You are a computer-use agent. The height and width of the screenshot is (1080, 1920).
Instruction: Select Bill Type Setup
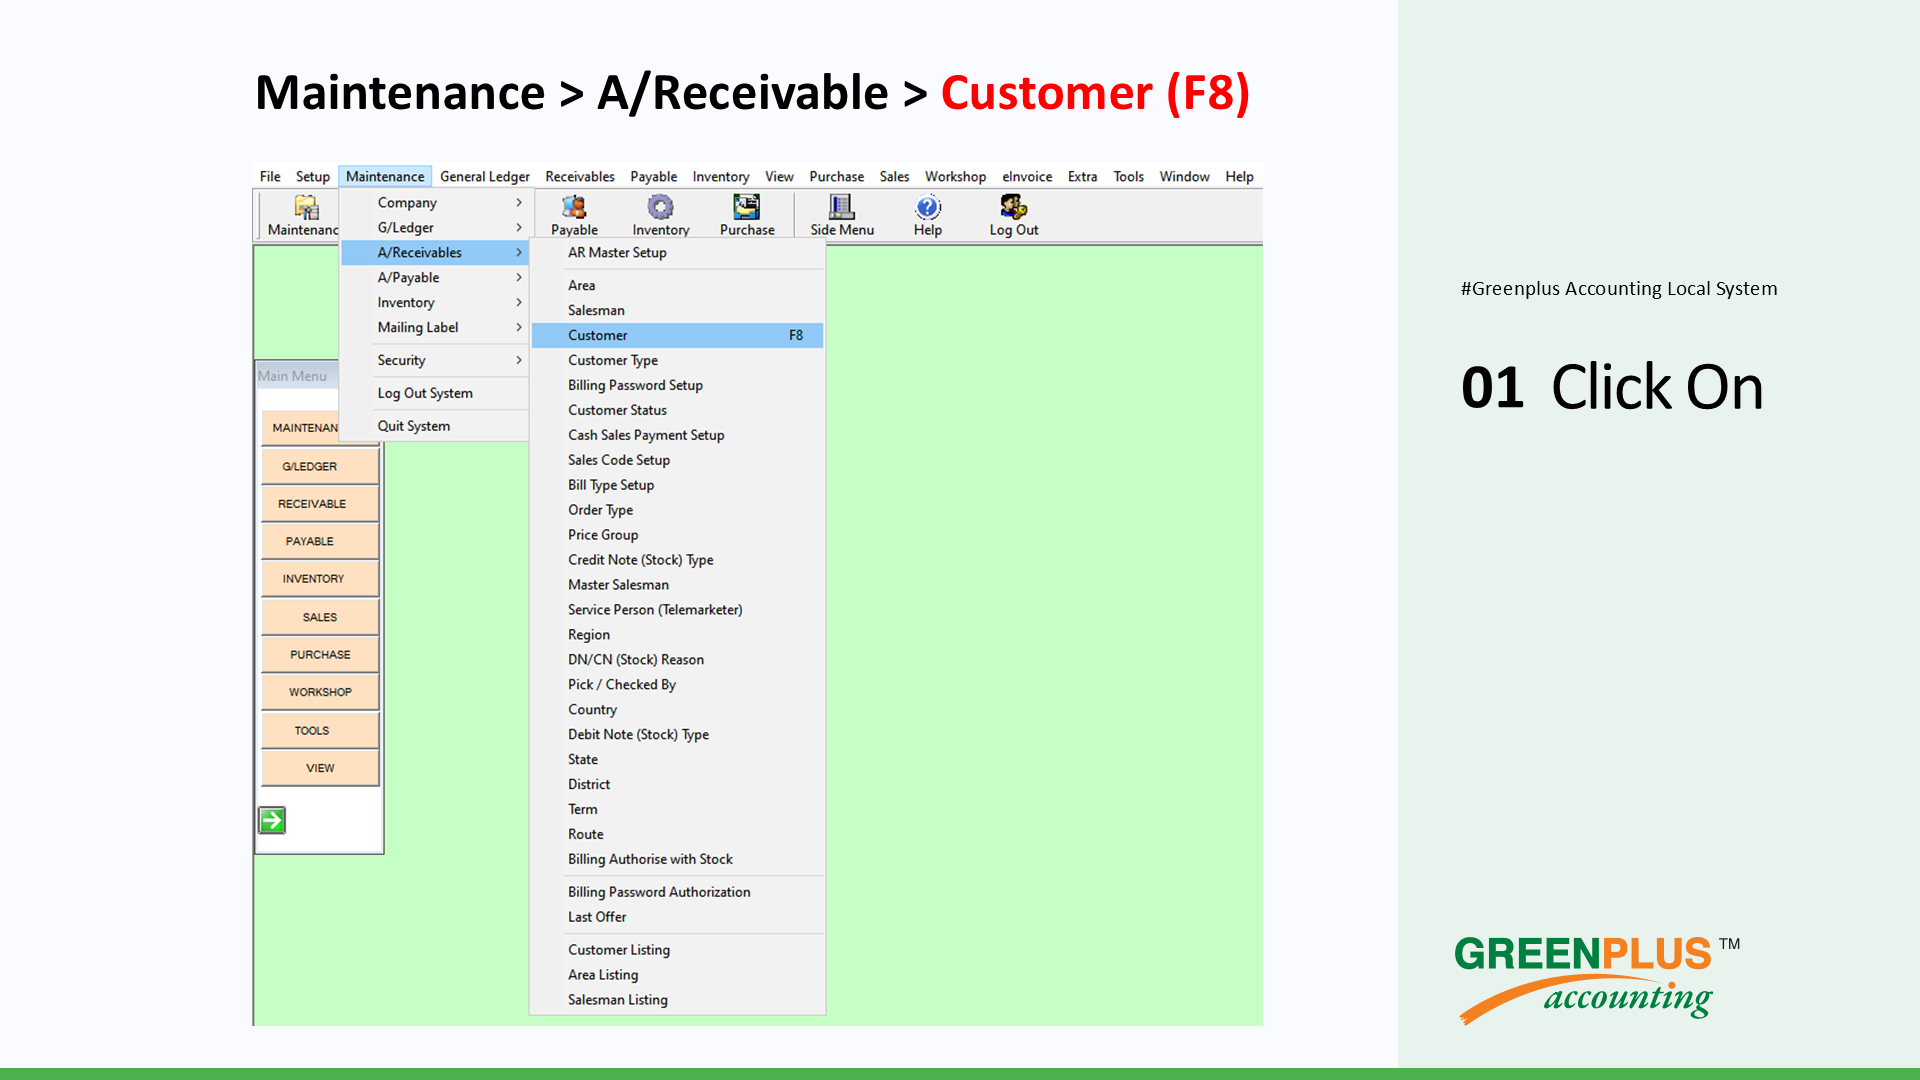coord(678,485)
